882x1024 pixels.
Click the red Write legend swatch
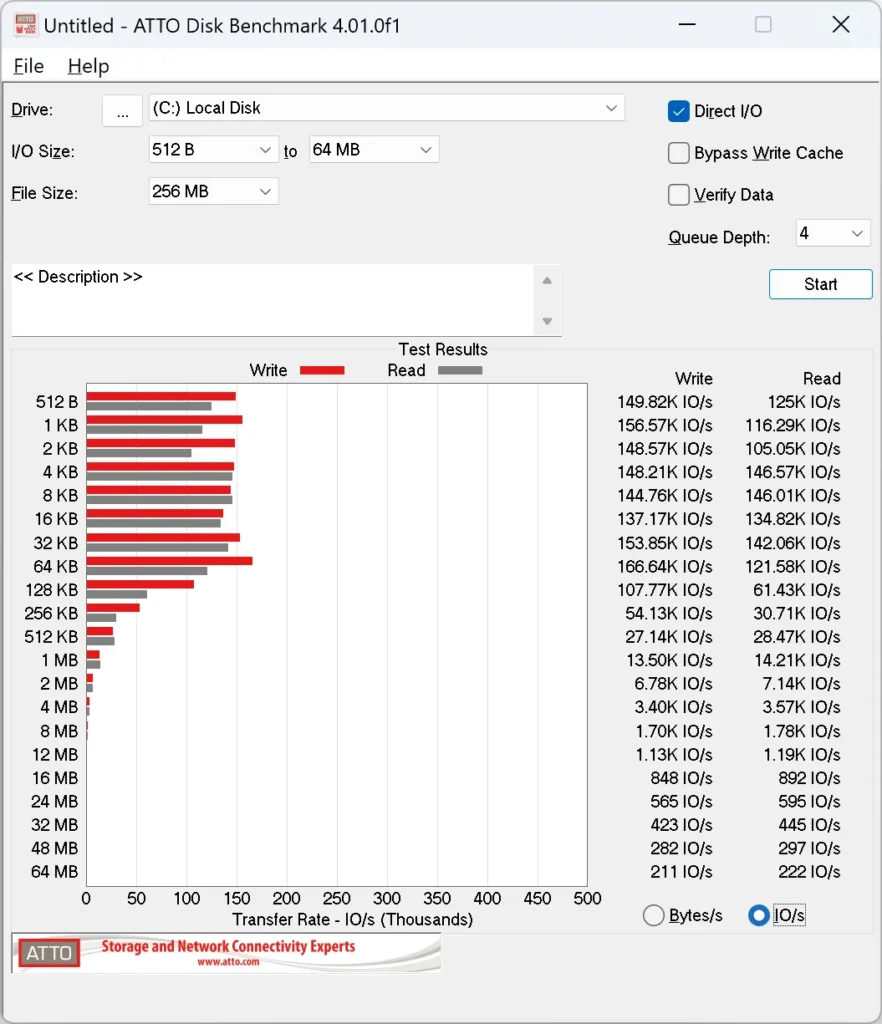[x=322, y=370]
